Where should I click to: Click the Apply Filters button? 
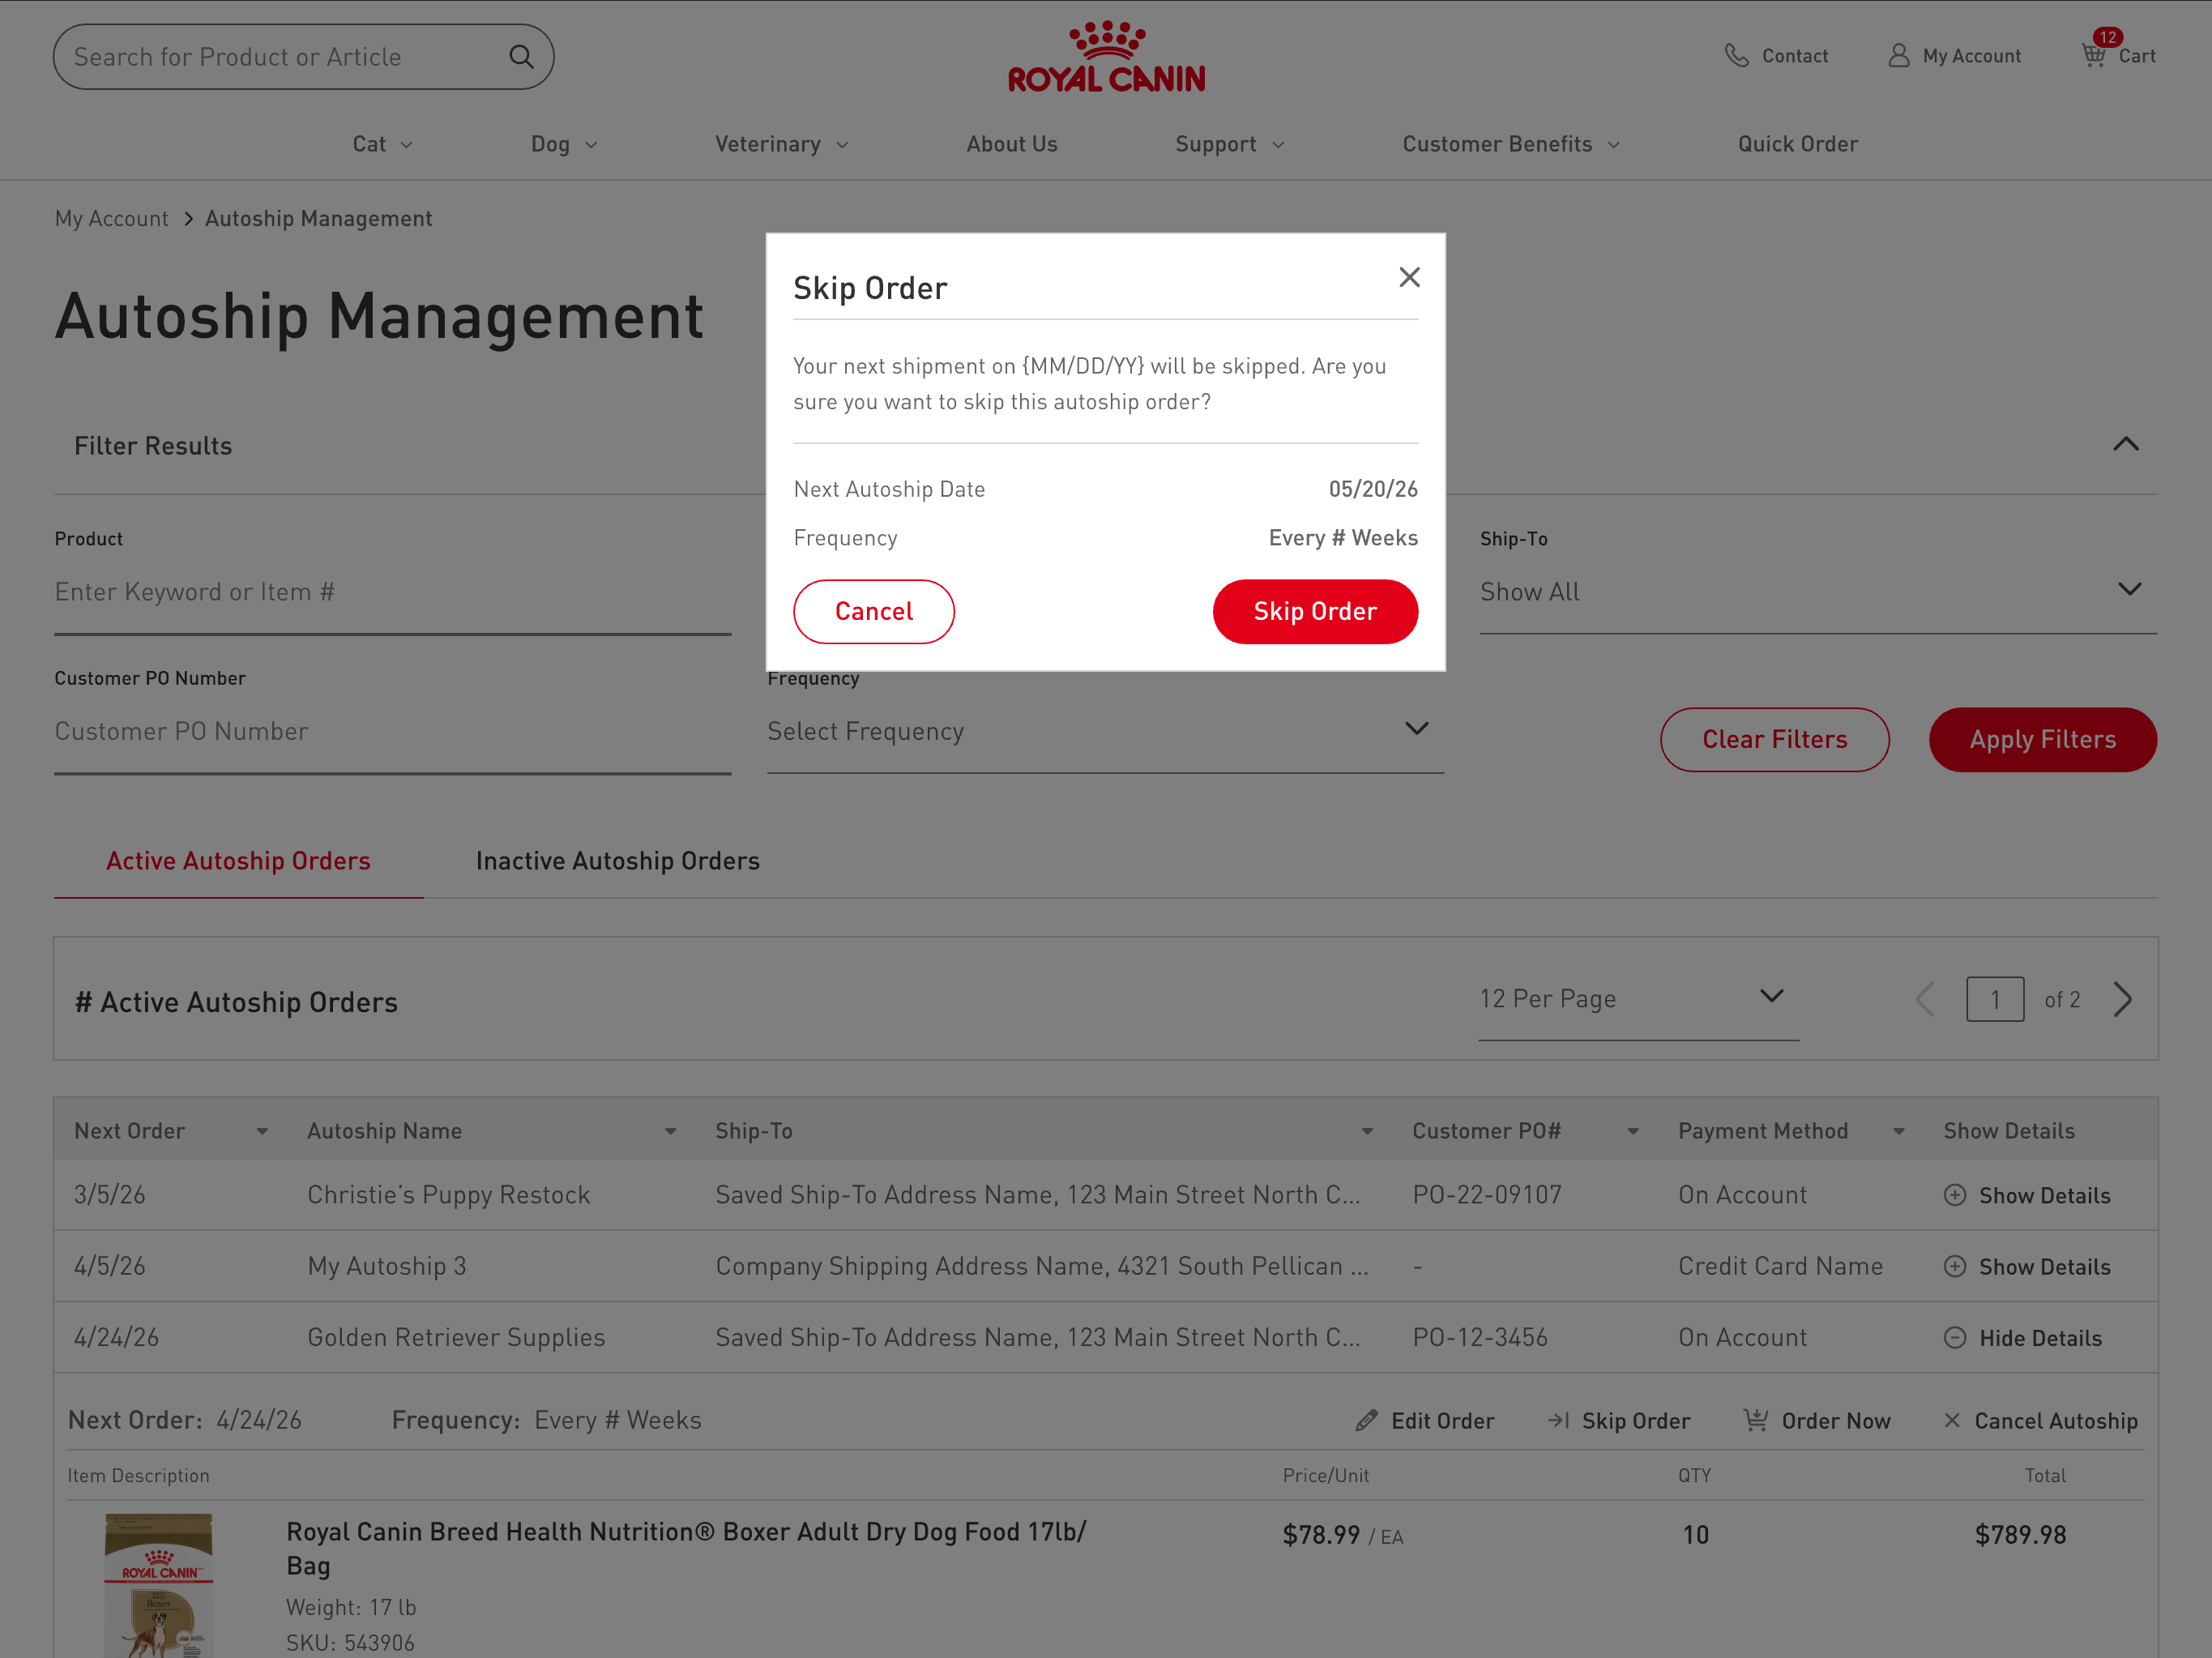point(2042,739)
